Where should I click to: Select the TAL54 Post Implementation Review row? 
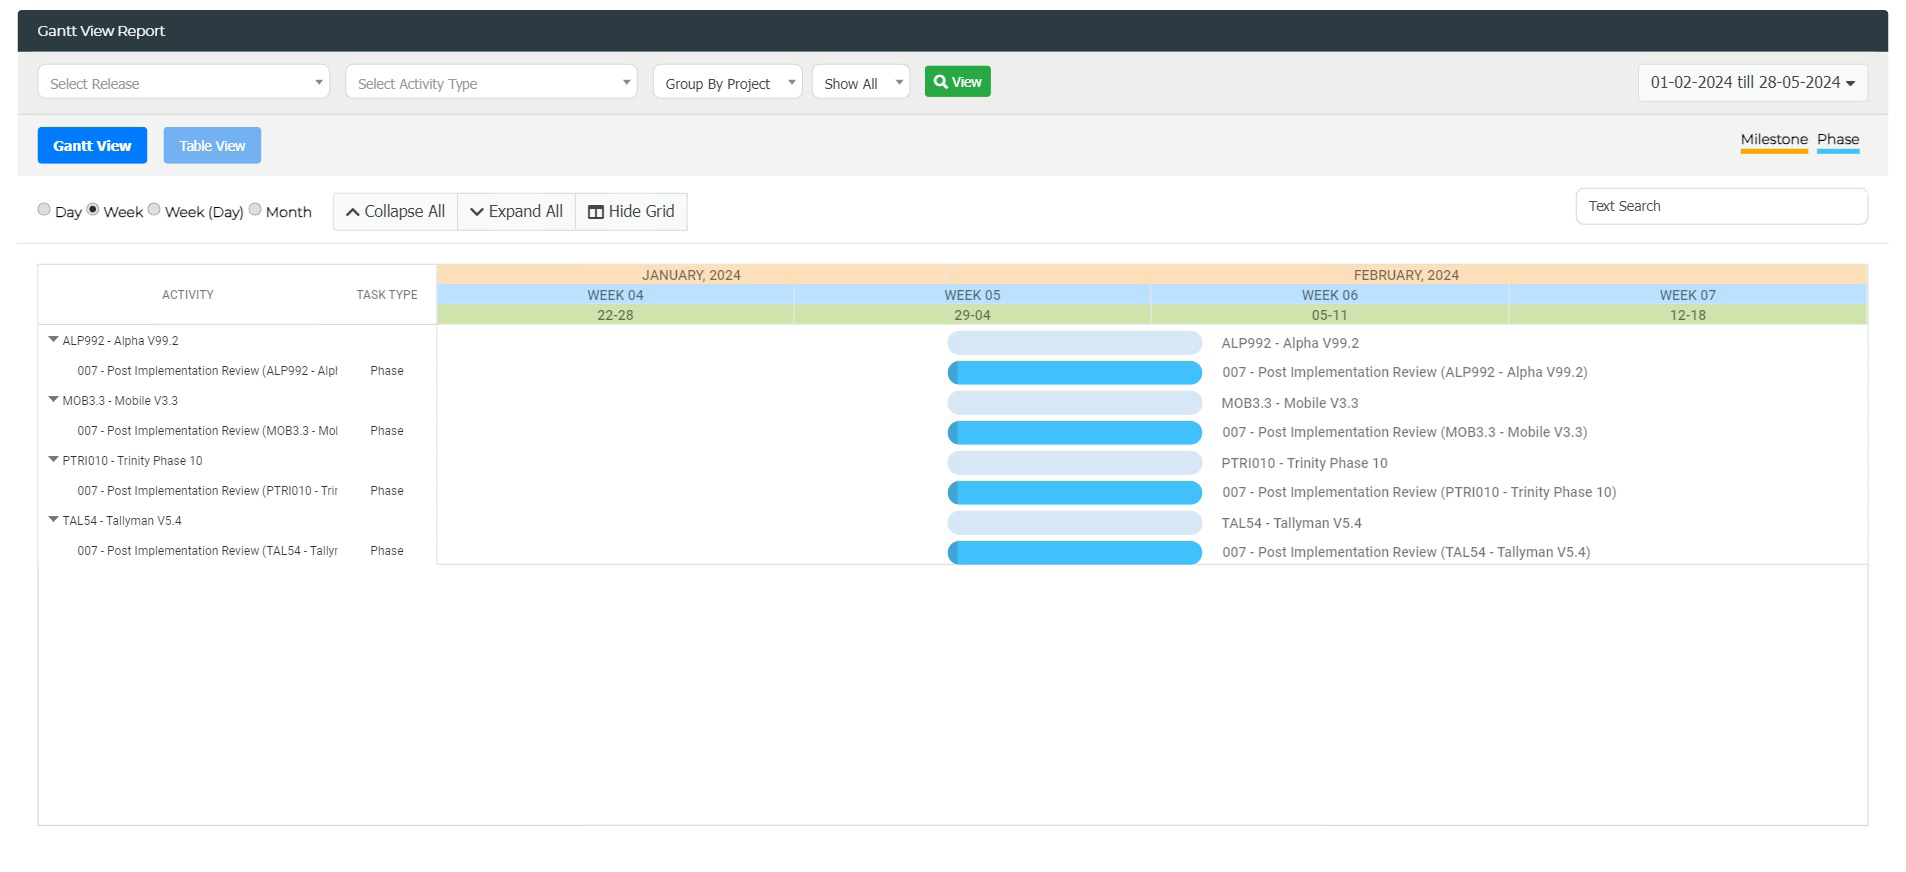(x=237, y=551)
